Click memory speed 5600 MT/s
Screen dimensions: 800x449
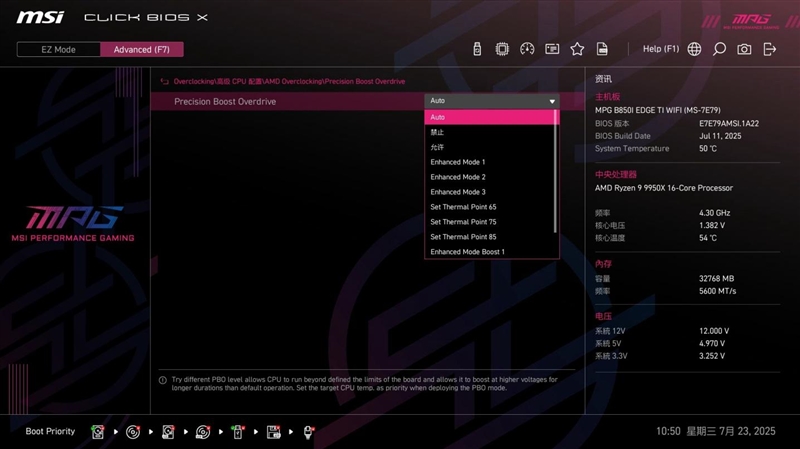717,291
